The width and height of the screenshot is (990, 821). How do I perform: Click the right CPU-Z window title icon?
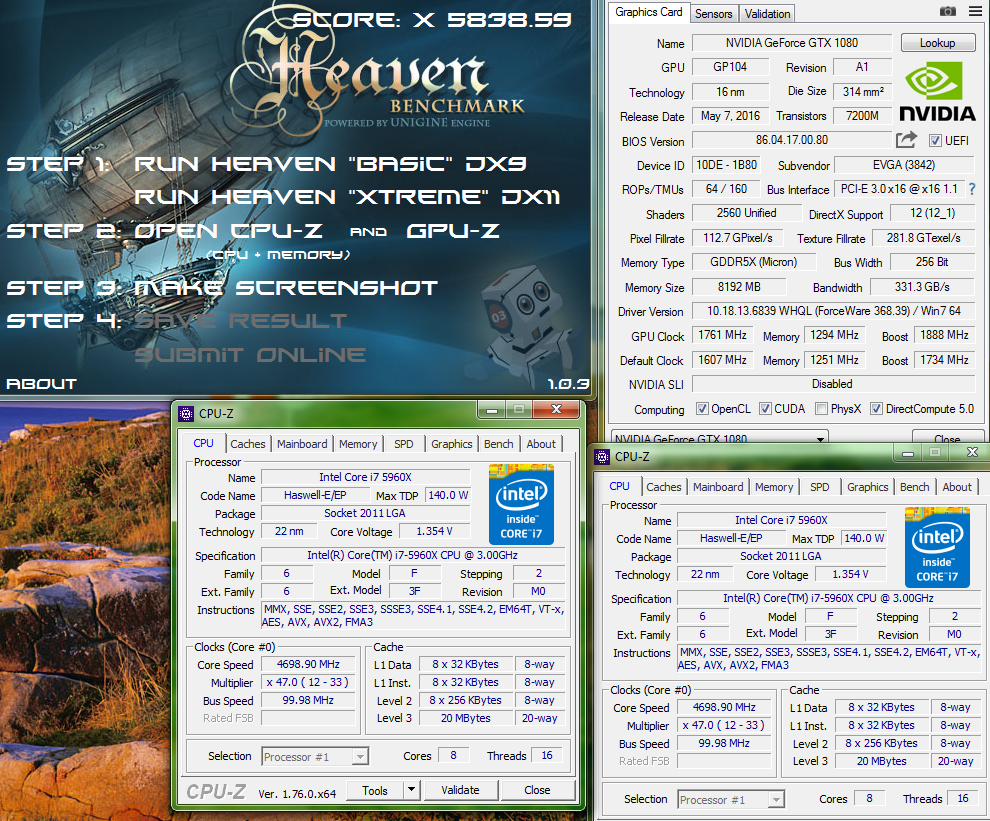pyautogui.click(x=602, y=457)
